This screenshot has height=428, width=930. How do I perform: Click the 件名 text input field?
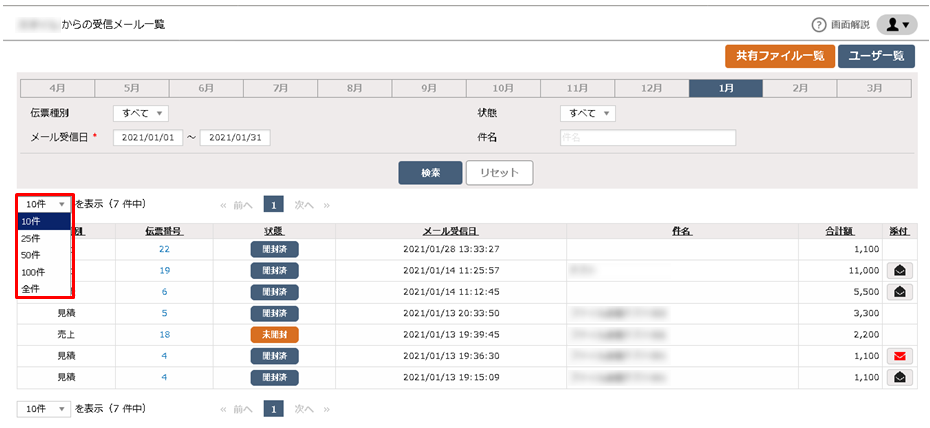(x=647, y=138)
